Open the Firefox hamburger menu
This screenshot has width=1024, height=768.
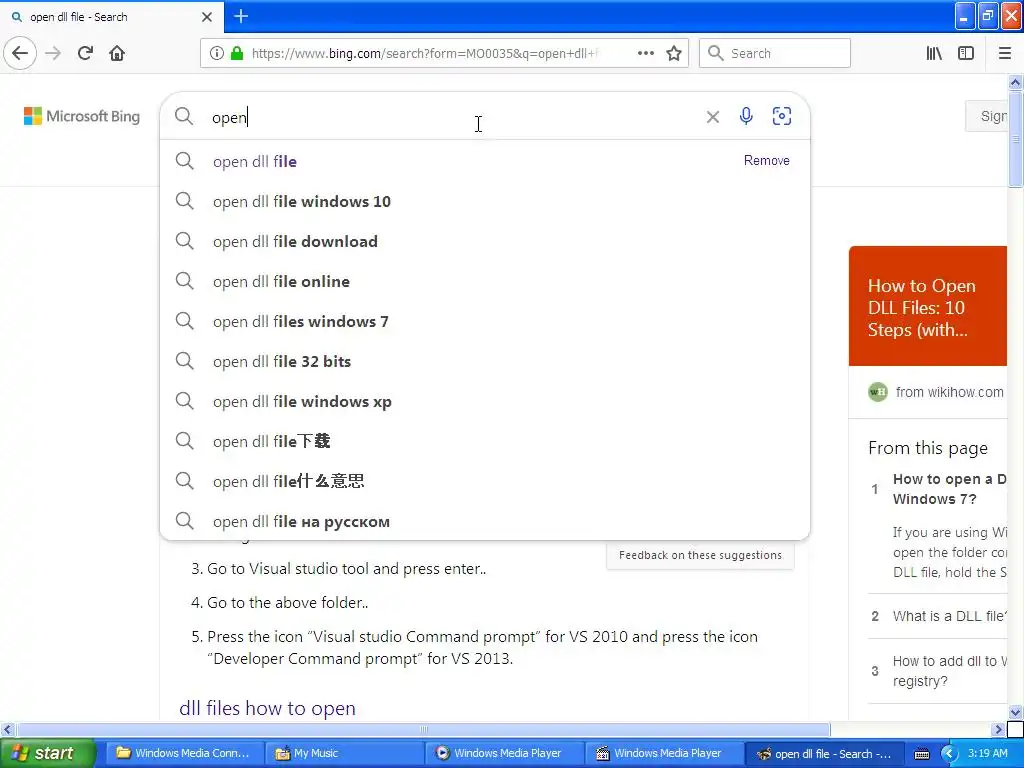tap(1004, 53)
